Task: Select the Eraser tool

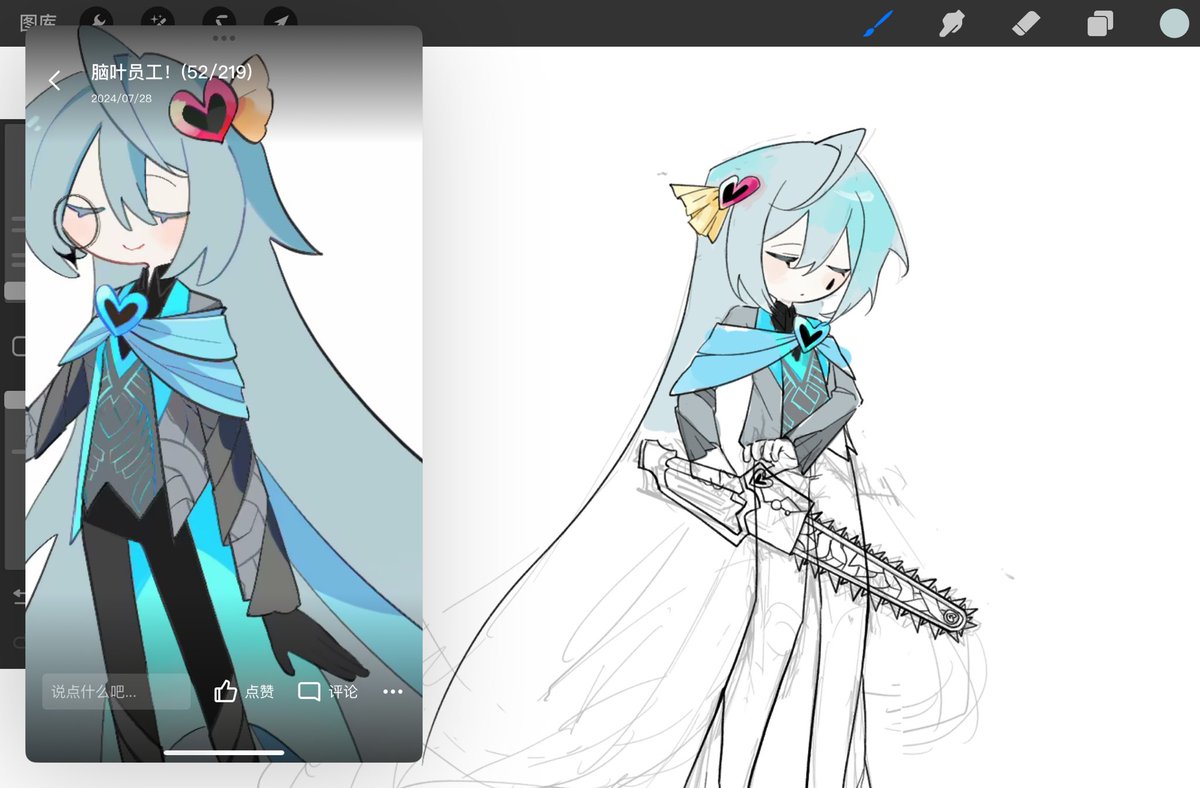Action: click(x=1026, y=23)
